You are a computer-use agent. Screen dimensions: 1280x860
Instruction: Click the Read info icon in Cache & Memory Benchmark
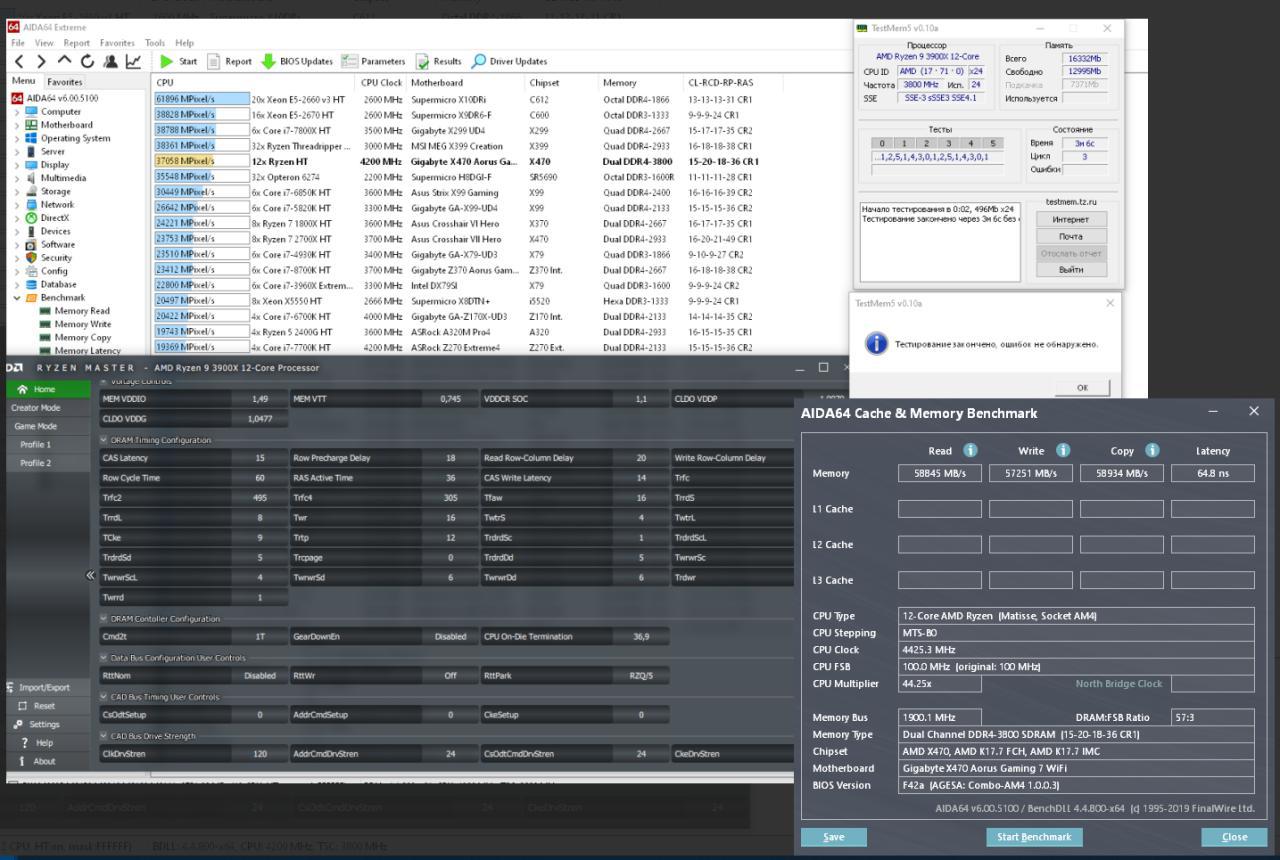(x=969, y=451)
